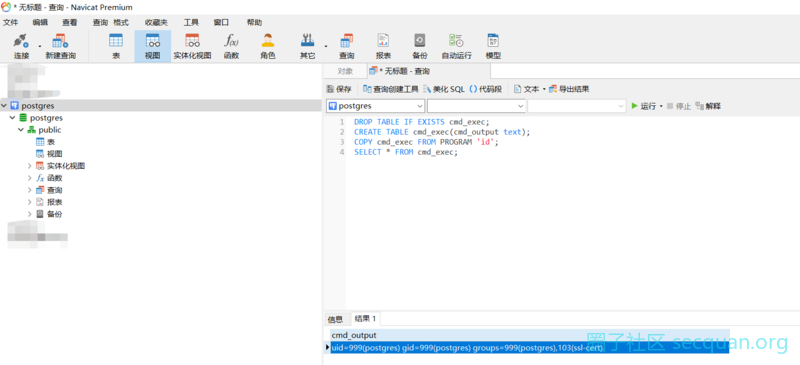Image resolution: width=800 pixels, height=365 pixels.
Task: Click the COPY cmd_exec FROM PROGRAM line
Action: (426, 142)
